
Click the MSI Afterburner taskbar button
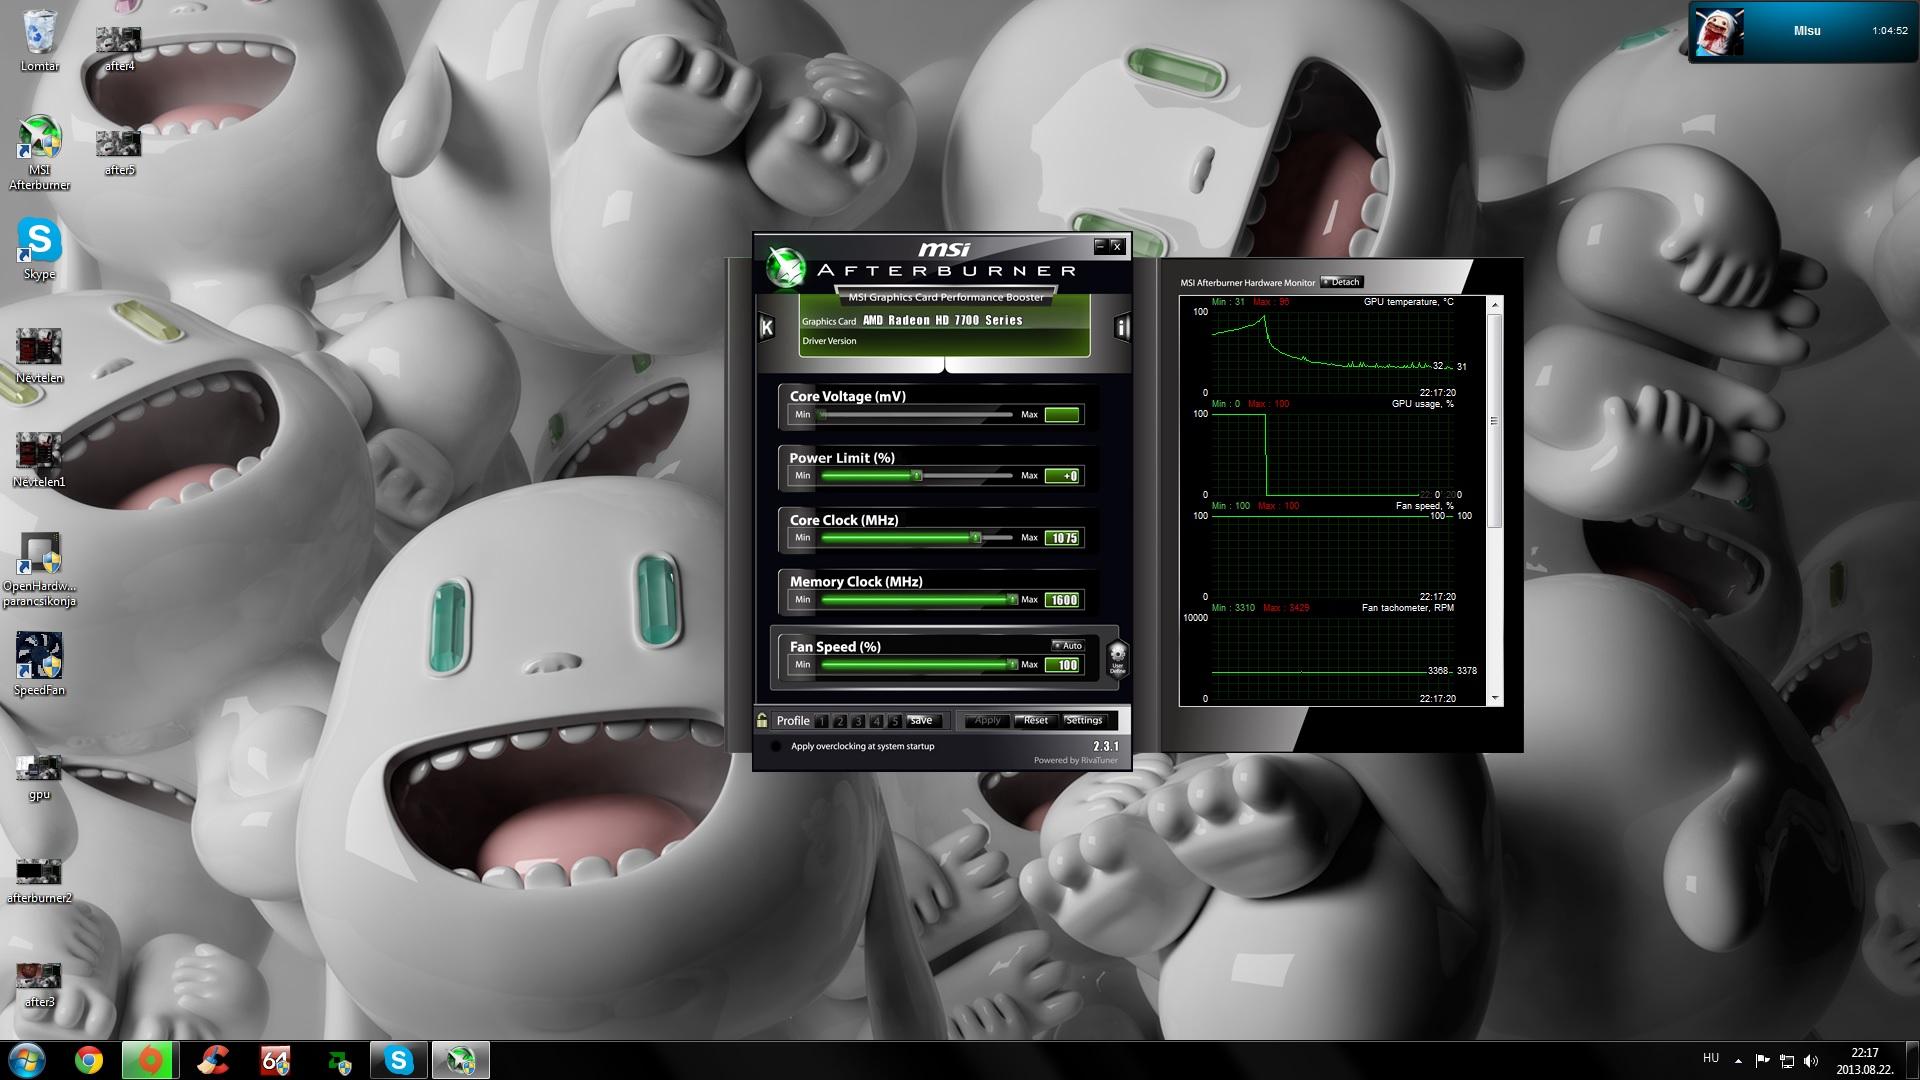(x=461, y=1060)
